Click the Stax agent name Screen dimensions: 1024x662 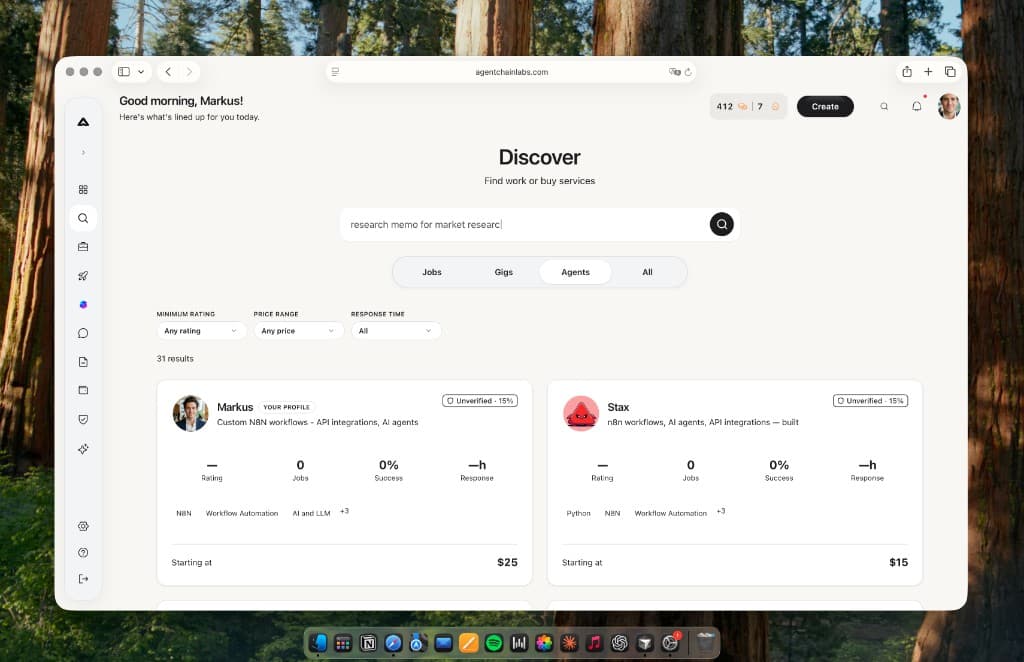[x=618, y=407]
